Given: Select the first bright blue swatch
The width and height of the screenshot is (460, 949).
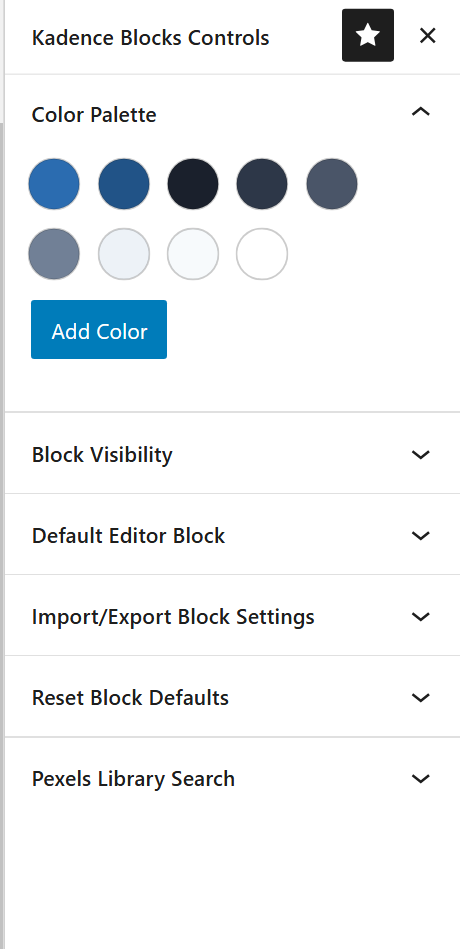Looking at the screenshot, I should [x=54, y=184].
